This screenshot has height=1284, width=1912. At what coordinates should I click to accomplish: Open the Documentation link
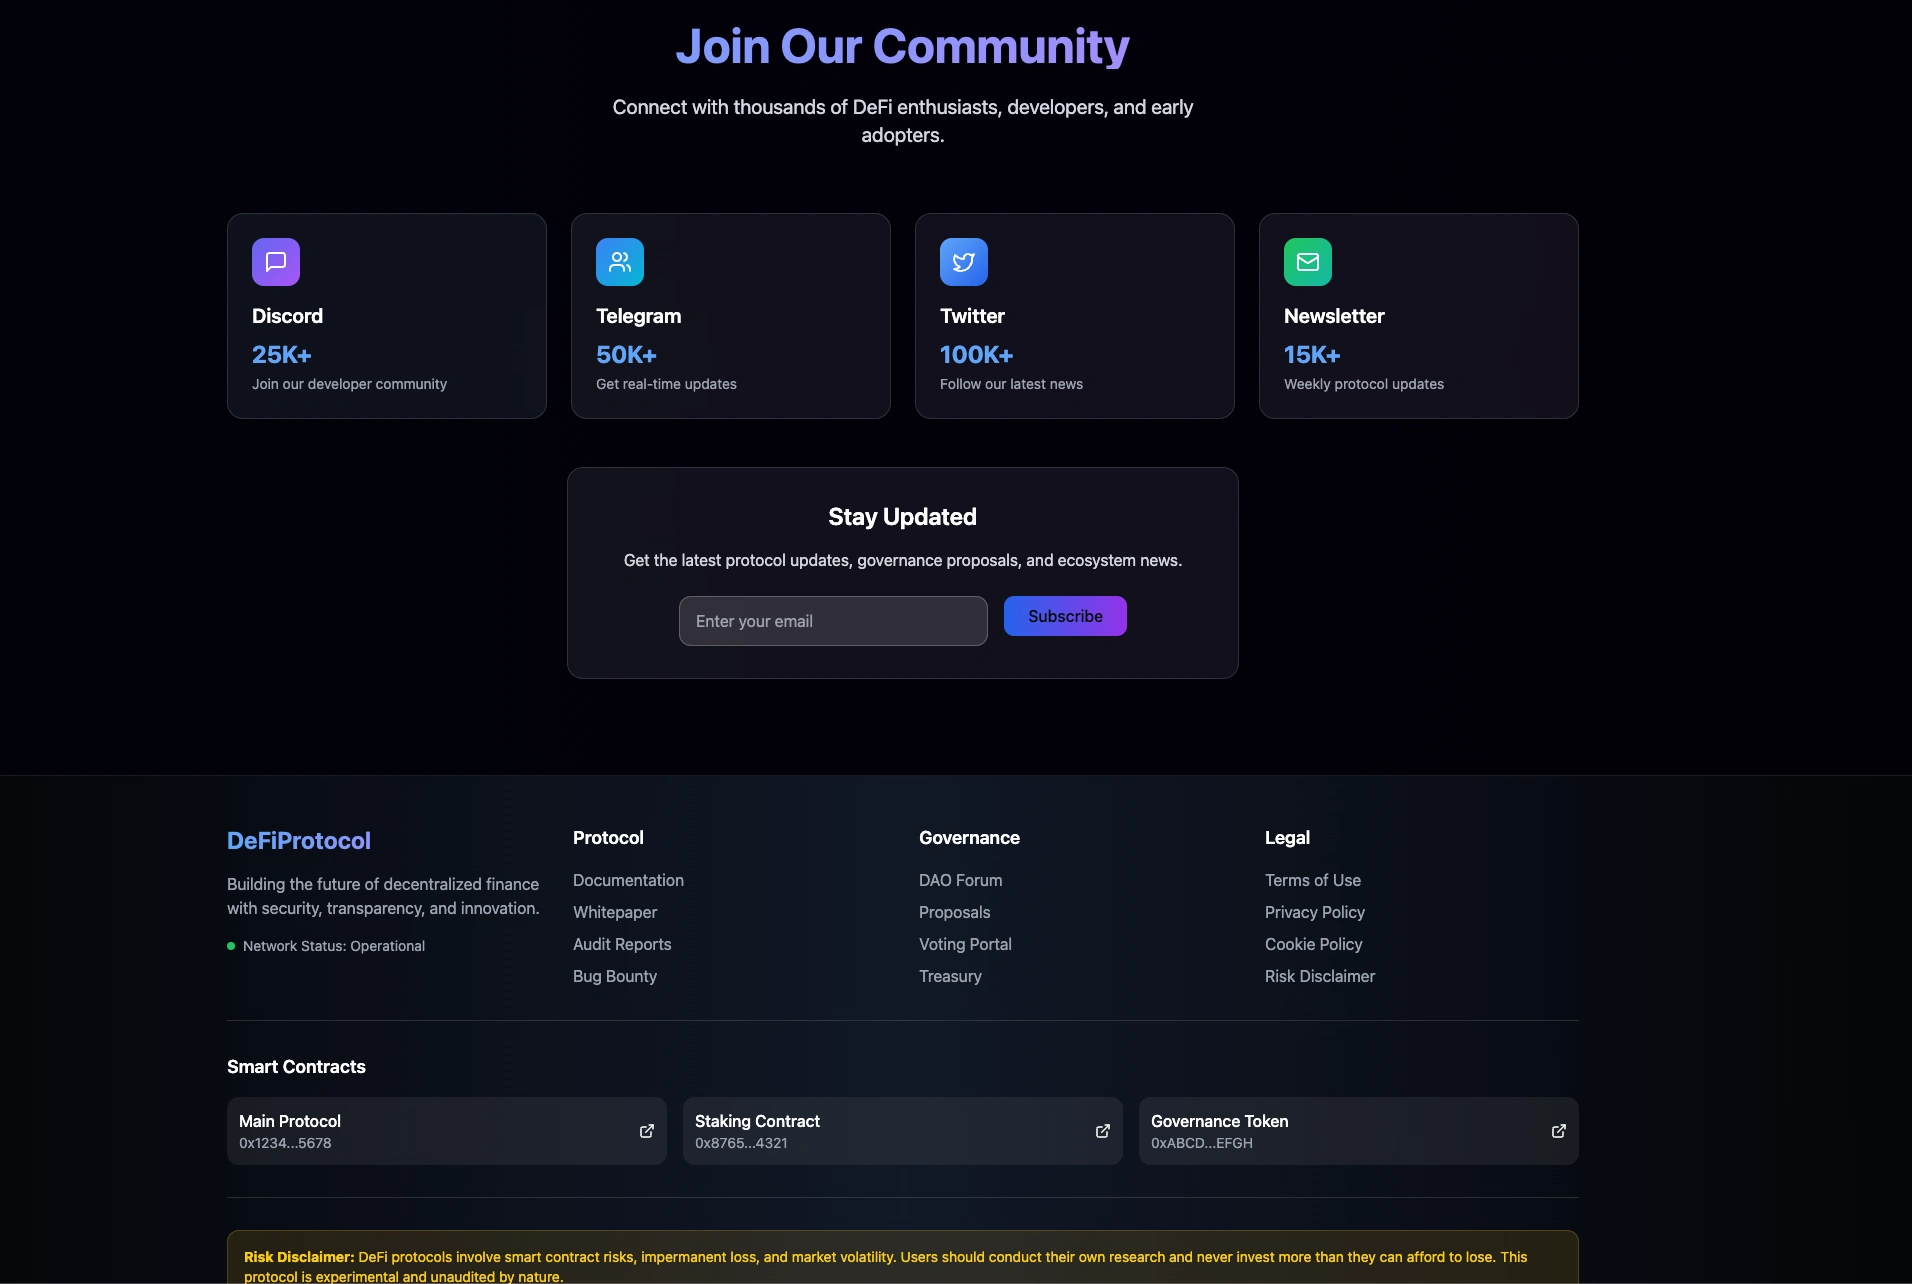click(628, 880)
